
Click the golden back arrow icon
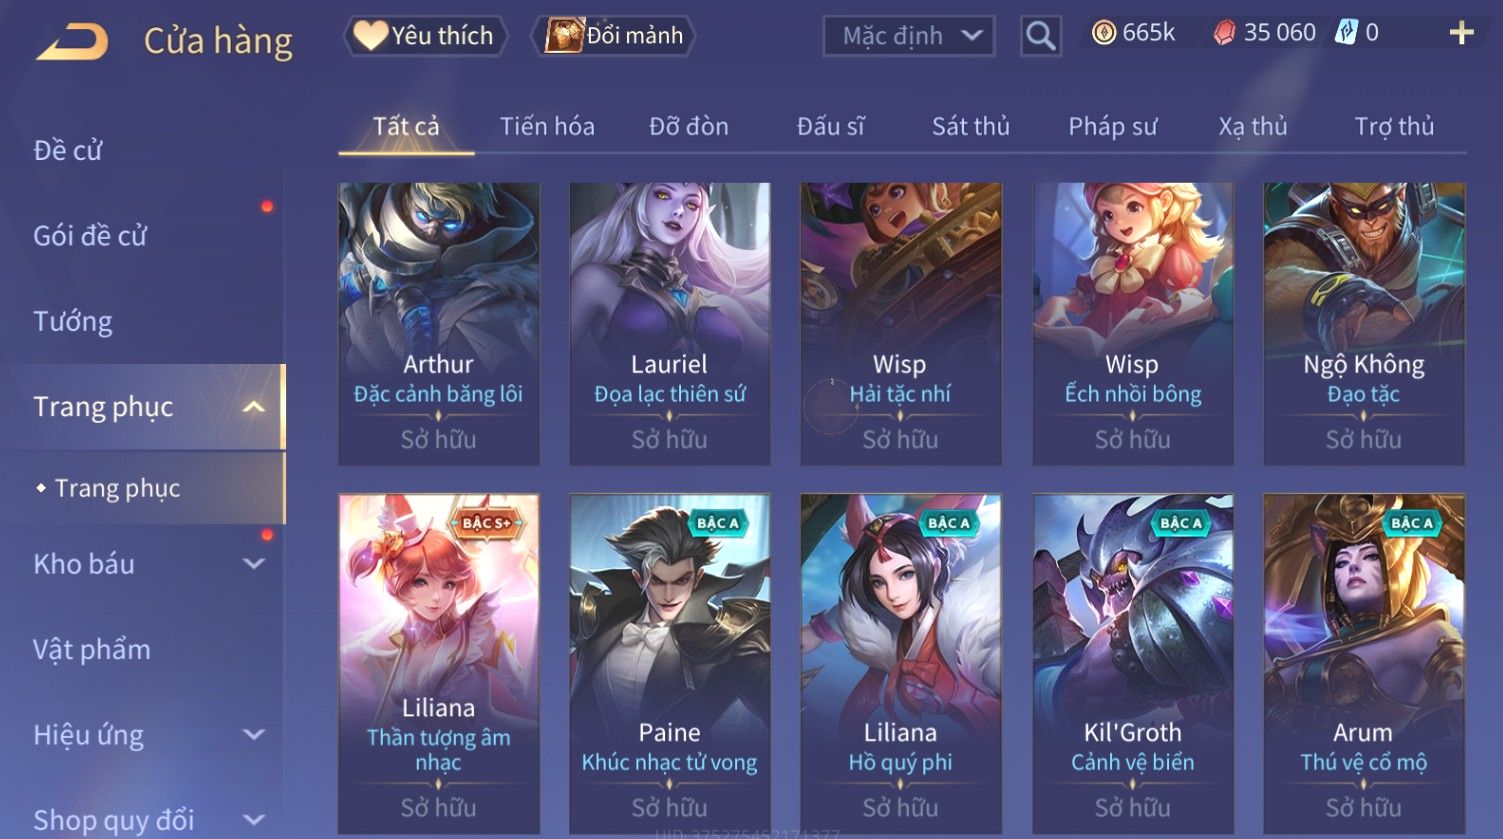(x=72, y=41)
